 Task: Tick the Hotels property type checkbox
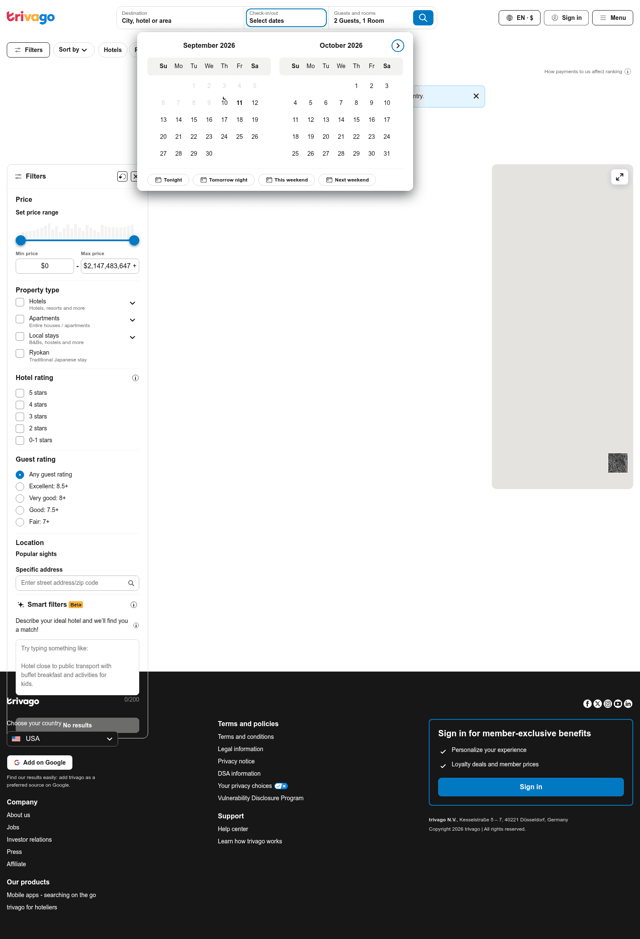click(x=20, y=302)
